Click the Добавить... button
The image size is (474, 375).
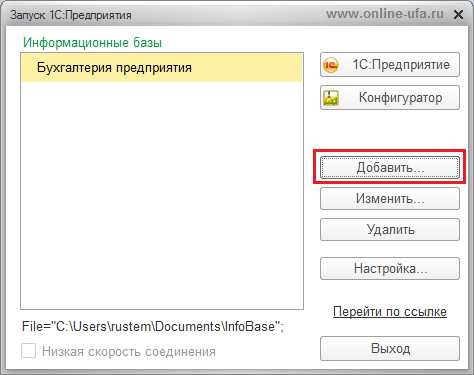coord(390,167)
